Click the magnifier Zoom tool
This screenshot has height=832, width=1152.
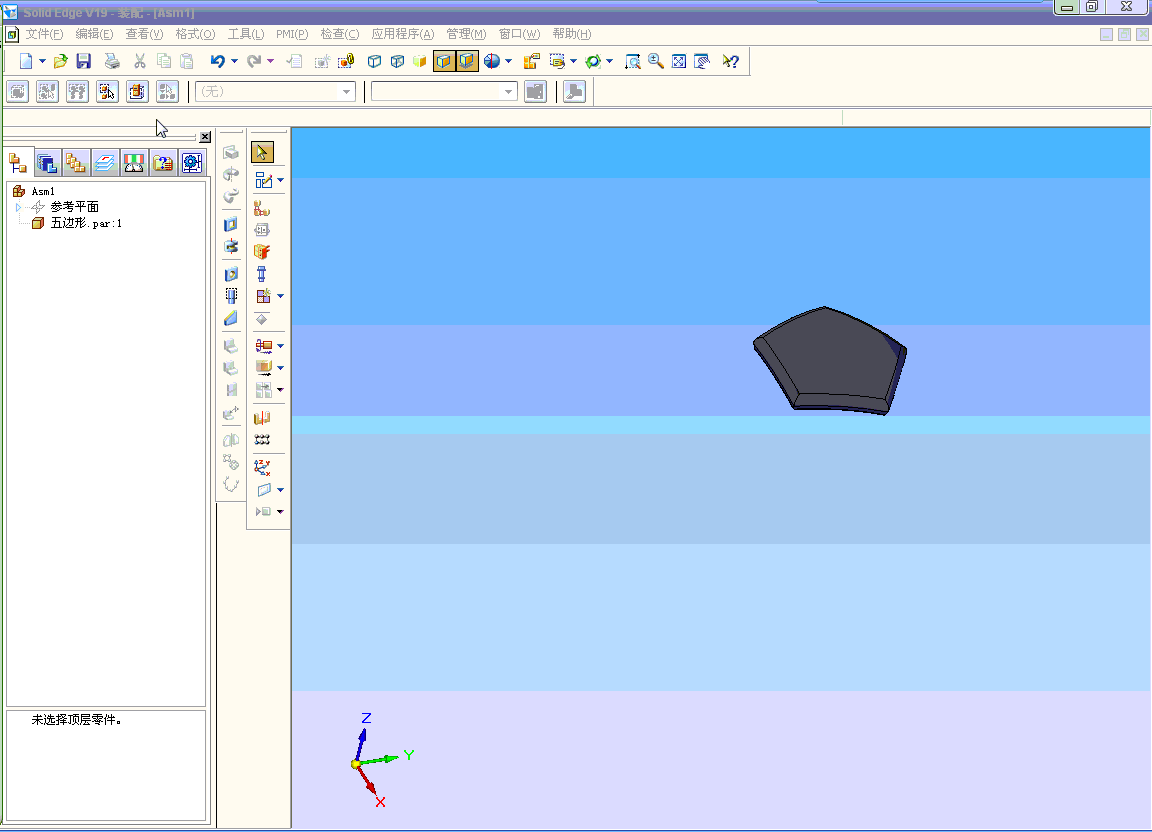[x=656, y=61]
